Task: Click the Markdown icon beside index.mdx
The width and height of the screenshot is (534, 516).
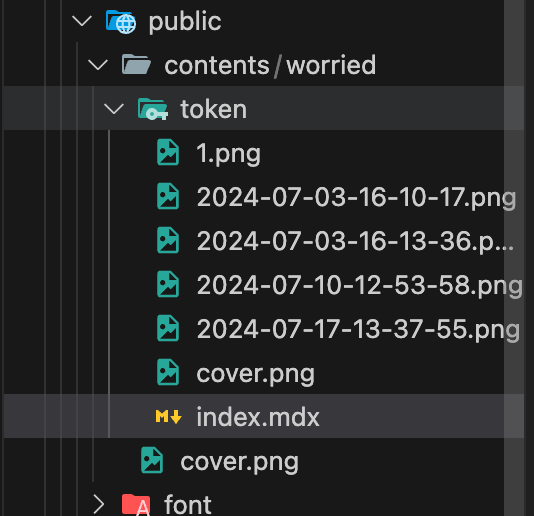Action: [168, 417]
